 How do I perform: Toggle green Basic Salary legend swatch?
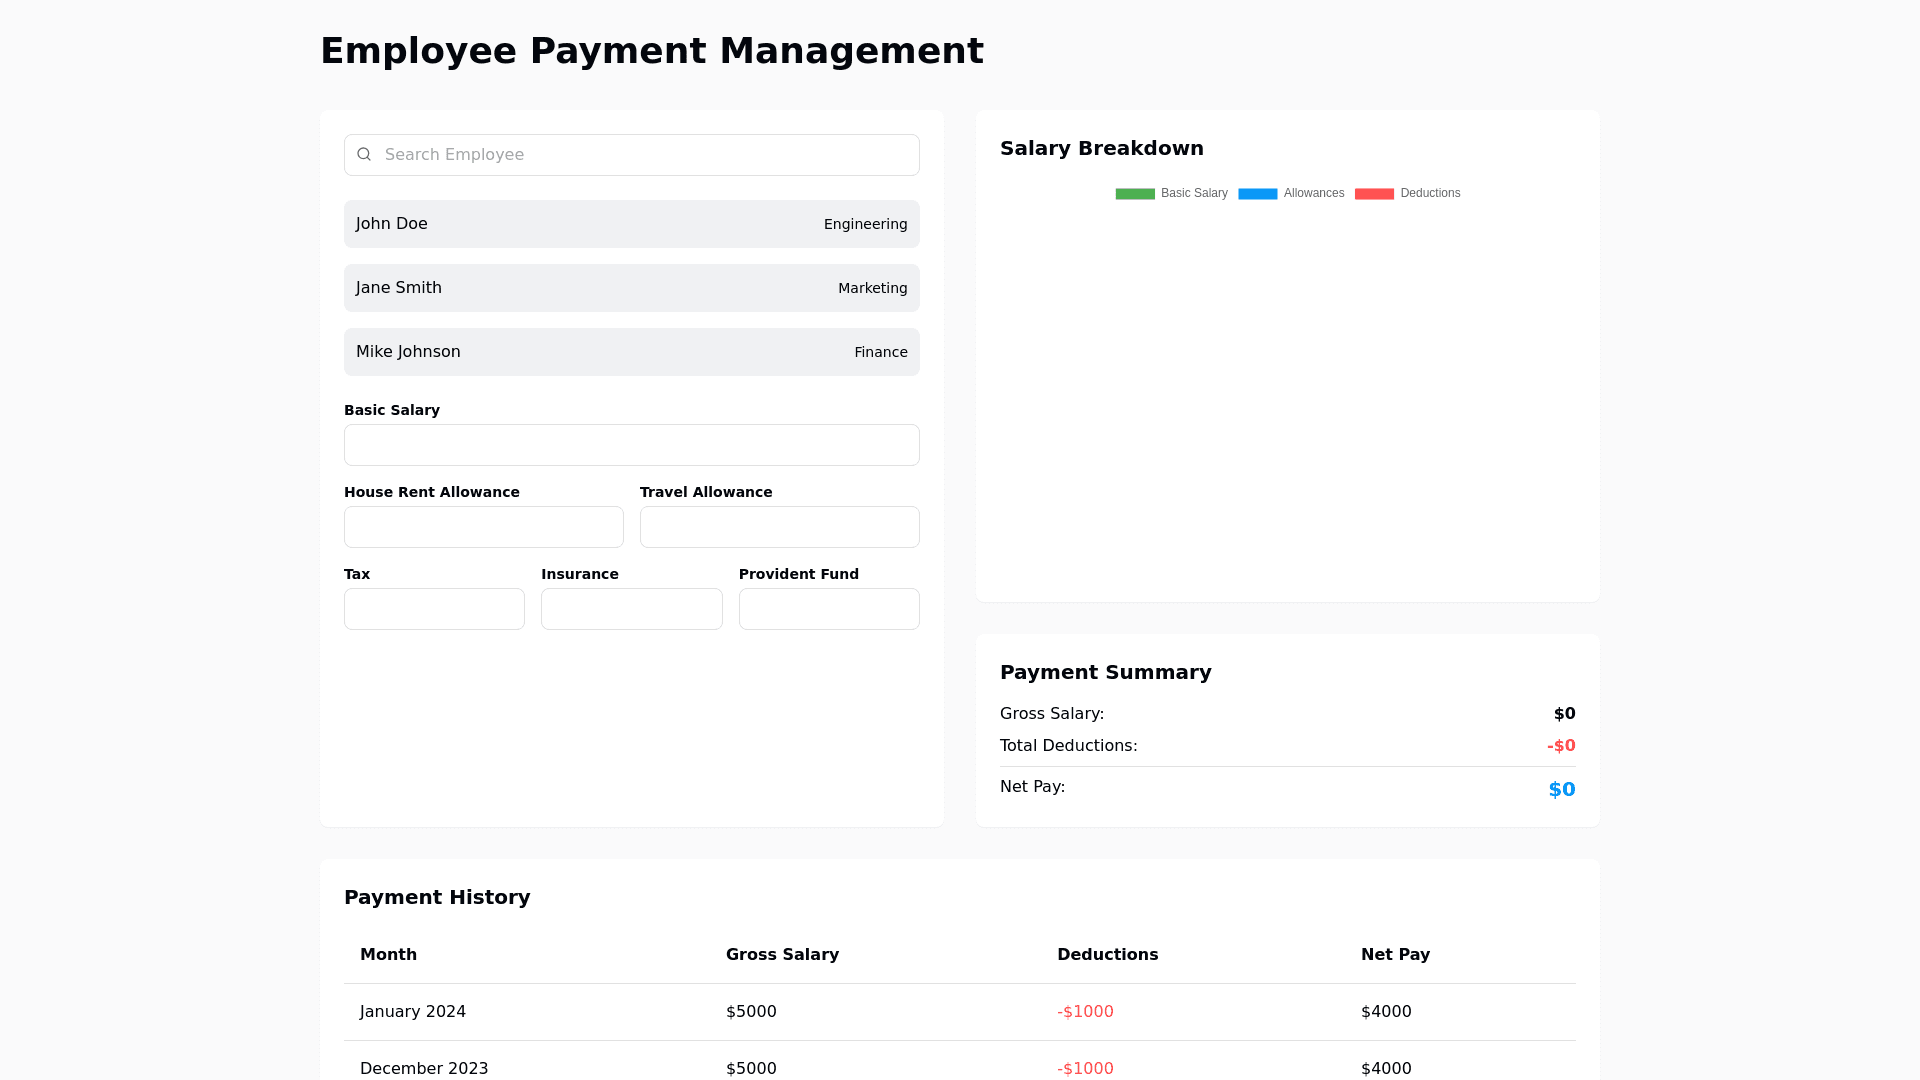[1135, 194]
